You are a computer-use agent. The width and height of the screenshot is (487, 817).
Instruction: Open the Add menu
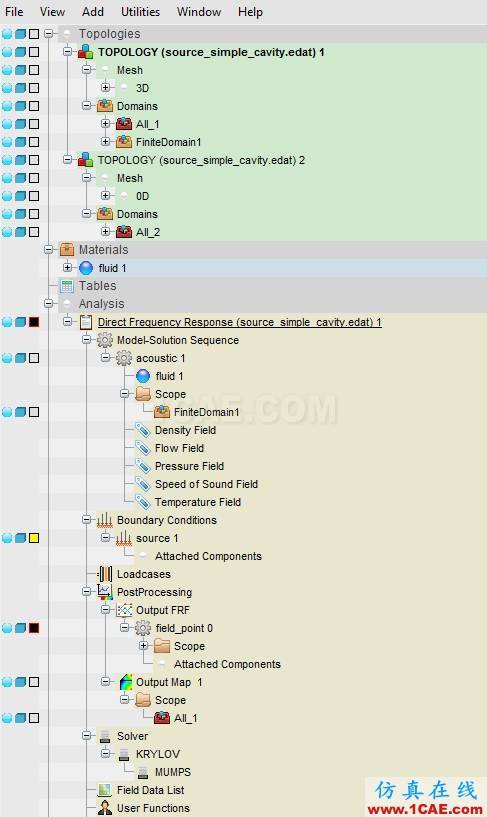pyautogui.click(x=93, y=11)
